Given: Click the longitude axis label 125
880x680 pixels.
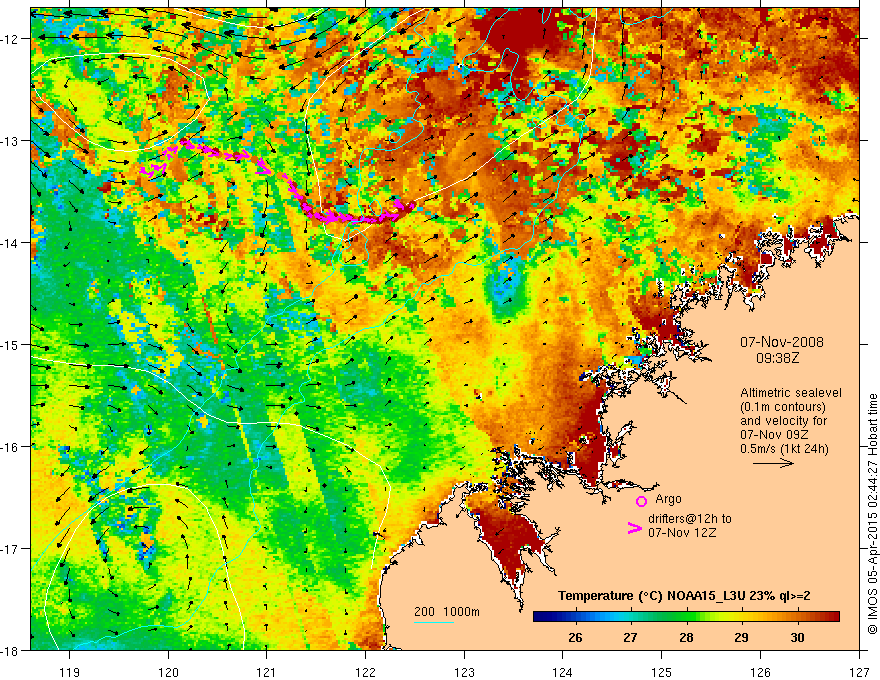Looking at the screenshot, I should click(662, 672).
